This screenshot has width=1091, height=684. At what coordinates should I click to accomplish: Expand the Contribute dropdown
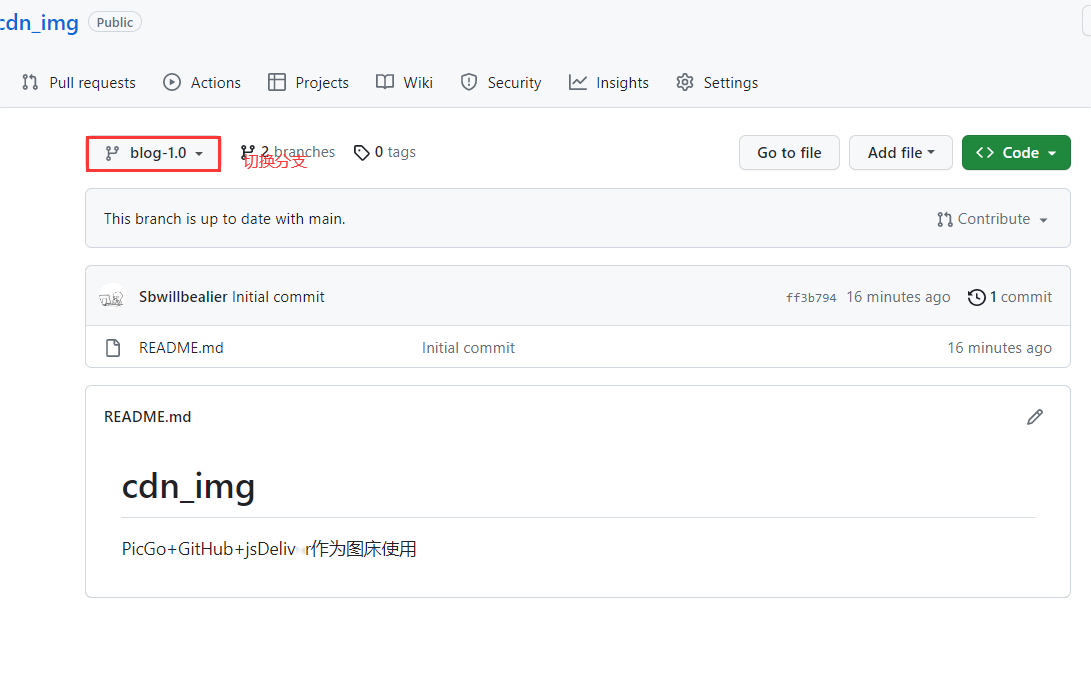[992, 218]
